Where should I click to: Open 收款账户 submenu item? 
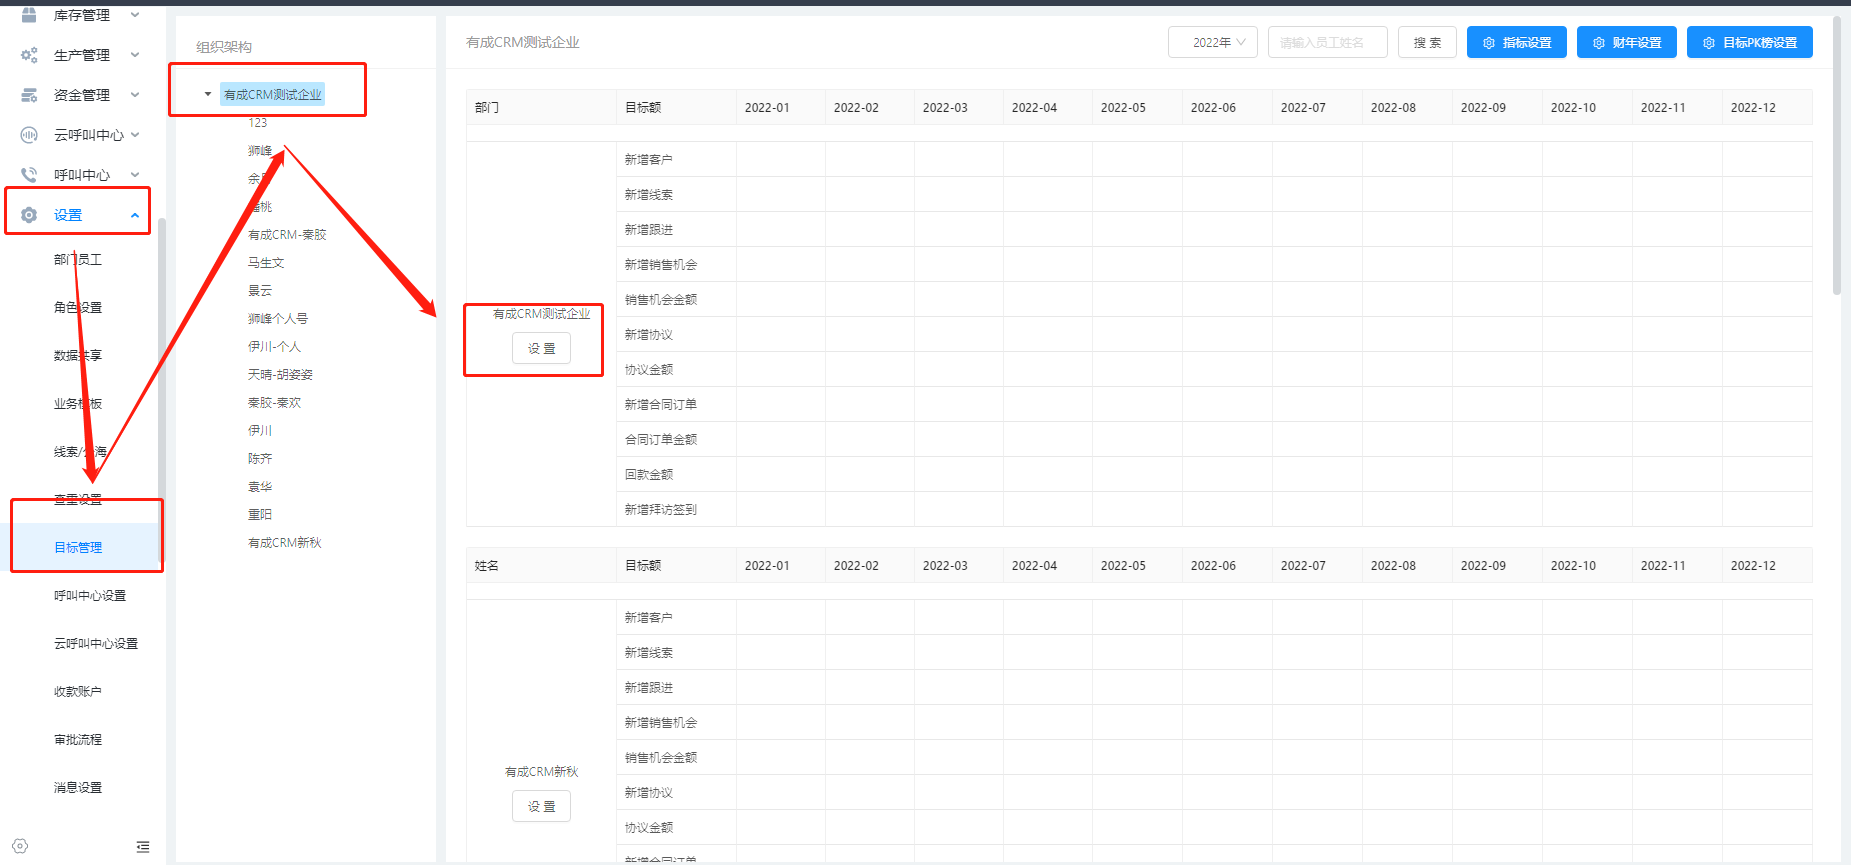click(78, 692)
